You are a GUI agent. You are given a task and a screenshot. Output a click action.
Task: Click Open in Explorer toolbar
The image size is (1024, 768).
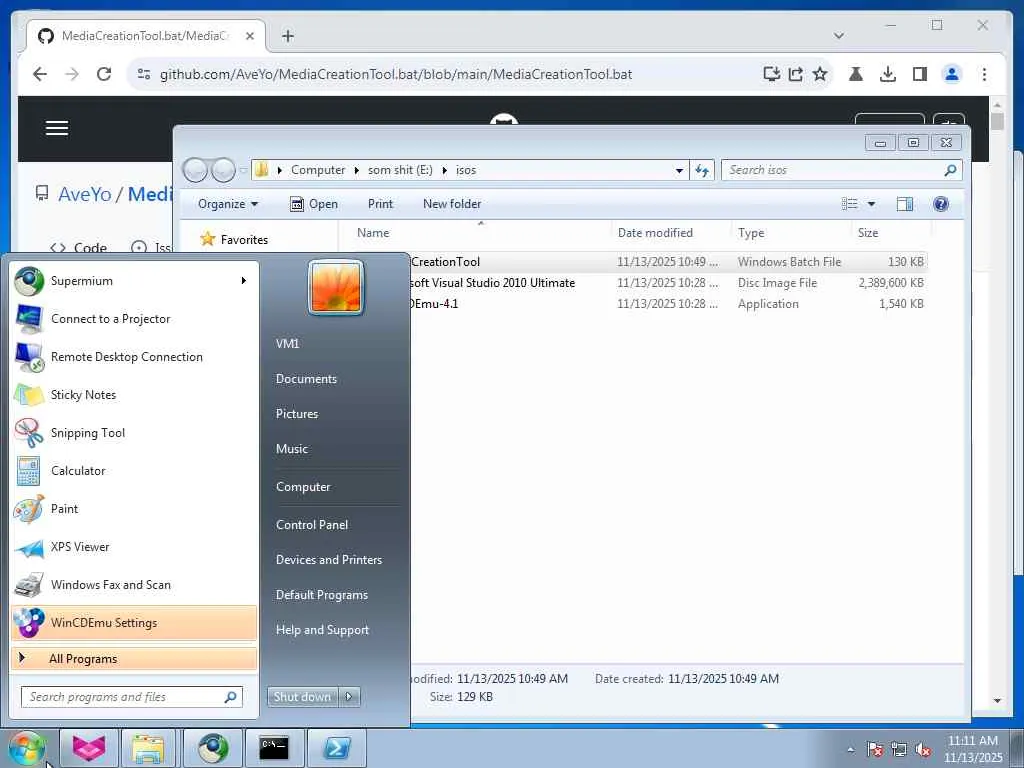(x=314, y=204)
